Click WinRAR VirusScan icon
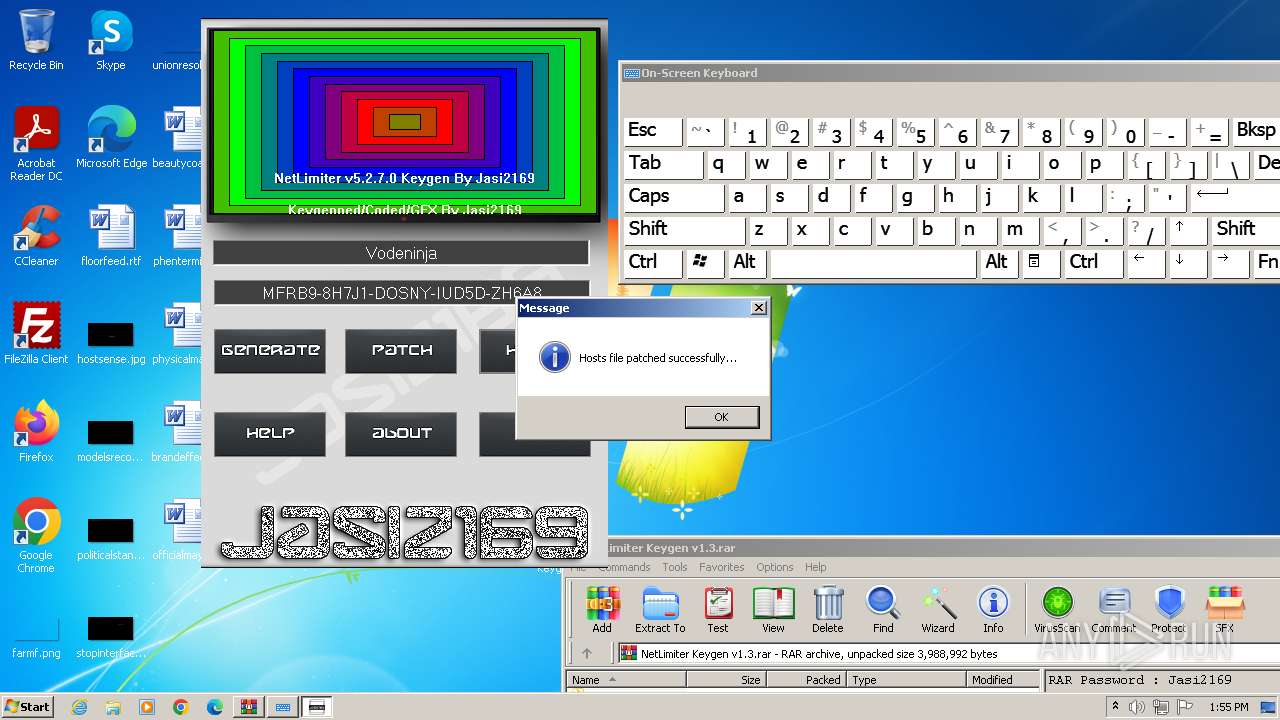The image size is (1280, 720). point(1057,610)
